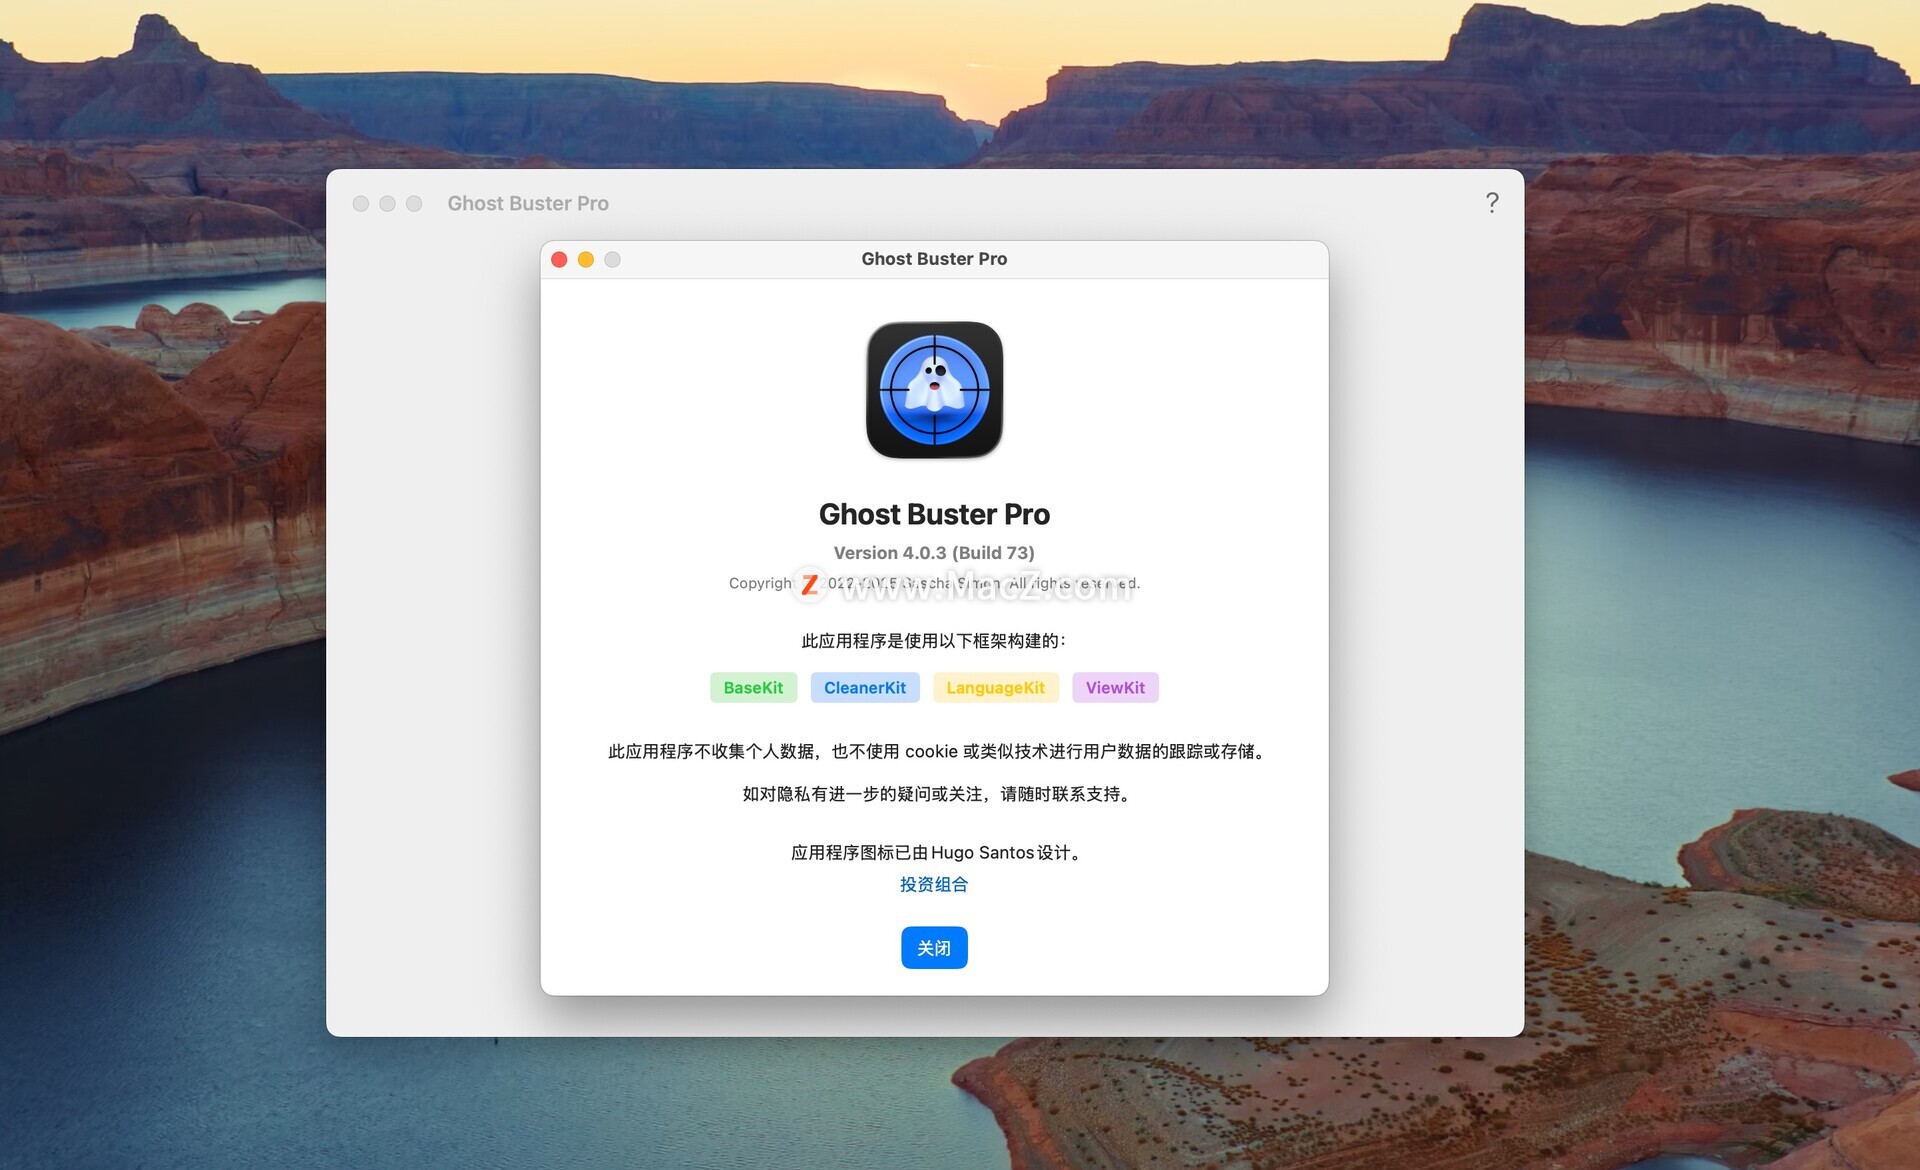Click the dimmed main window title text
Screen dimensions: 1920x1170
click(x=527, y=204)
